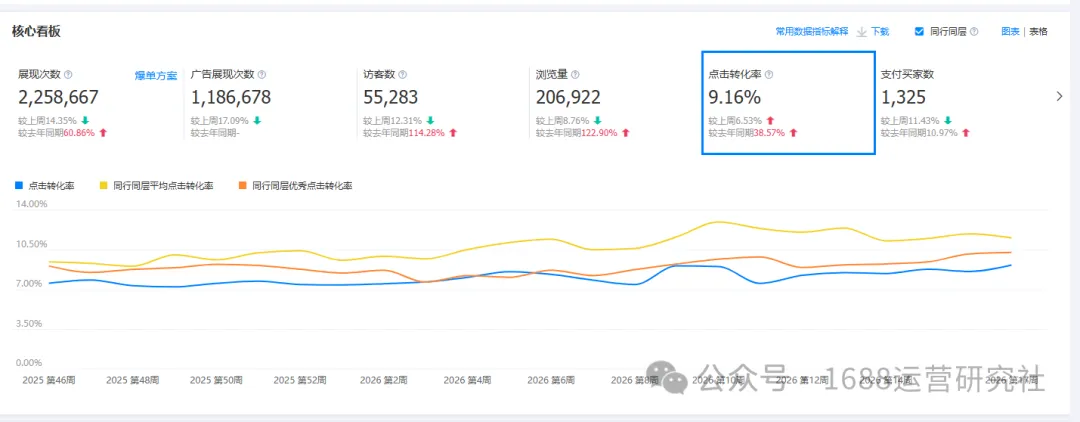Switch to 表格 view

coord(1039,32)
